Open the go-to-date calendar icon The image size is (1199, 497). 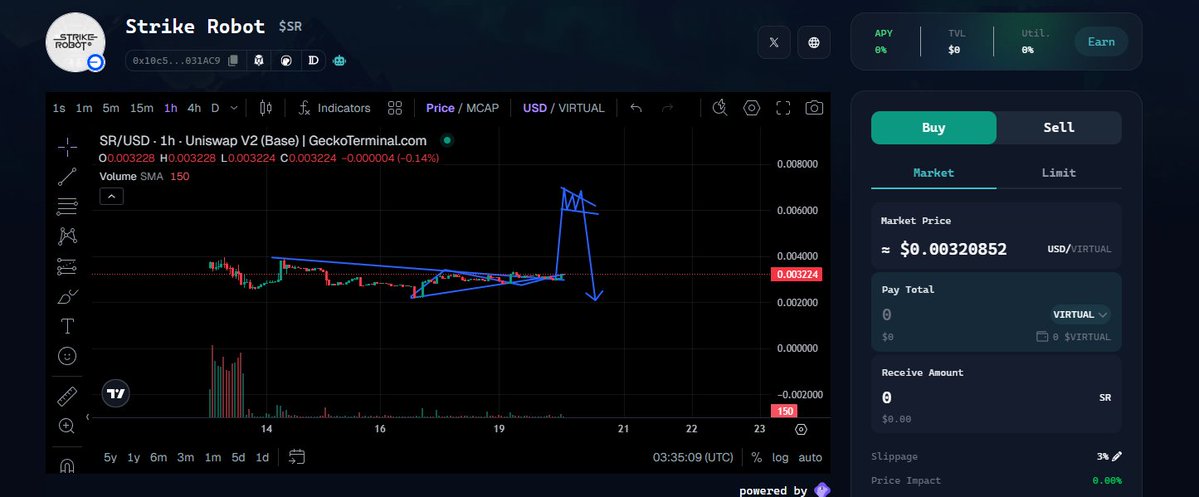(297, 457)
